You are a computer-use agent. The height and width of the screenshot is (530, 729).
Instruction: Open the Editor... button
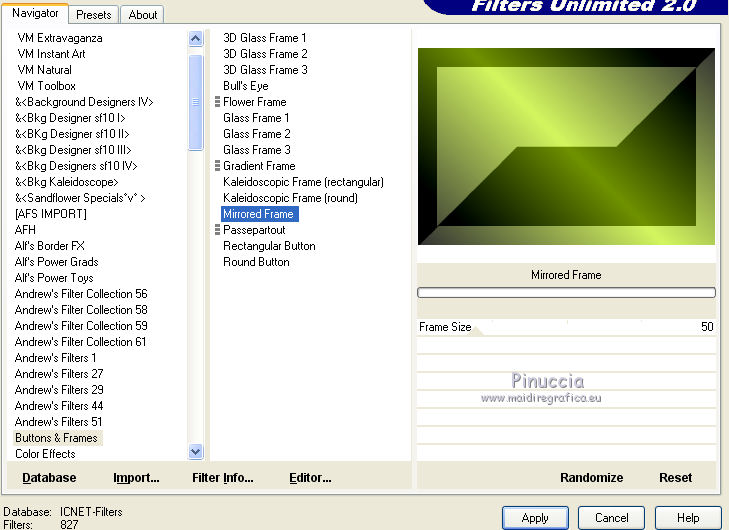[x=310, y=477]
